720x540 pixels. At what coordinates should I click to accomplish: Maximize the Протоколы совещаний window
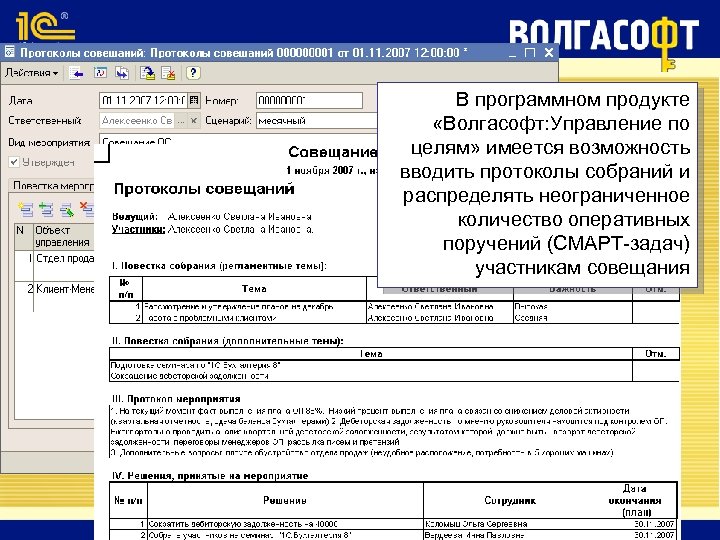pyautogui.click(x=530, y=53)
